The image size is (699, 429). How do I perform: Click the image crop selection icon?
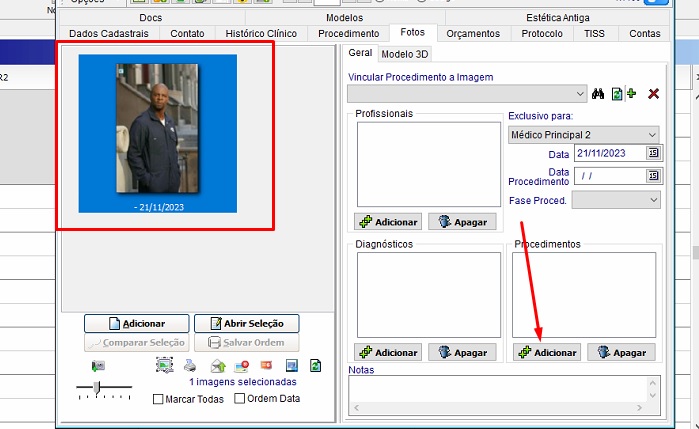164,366
